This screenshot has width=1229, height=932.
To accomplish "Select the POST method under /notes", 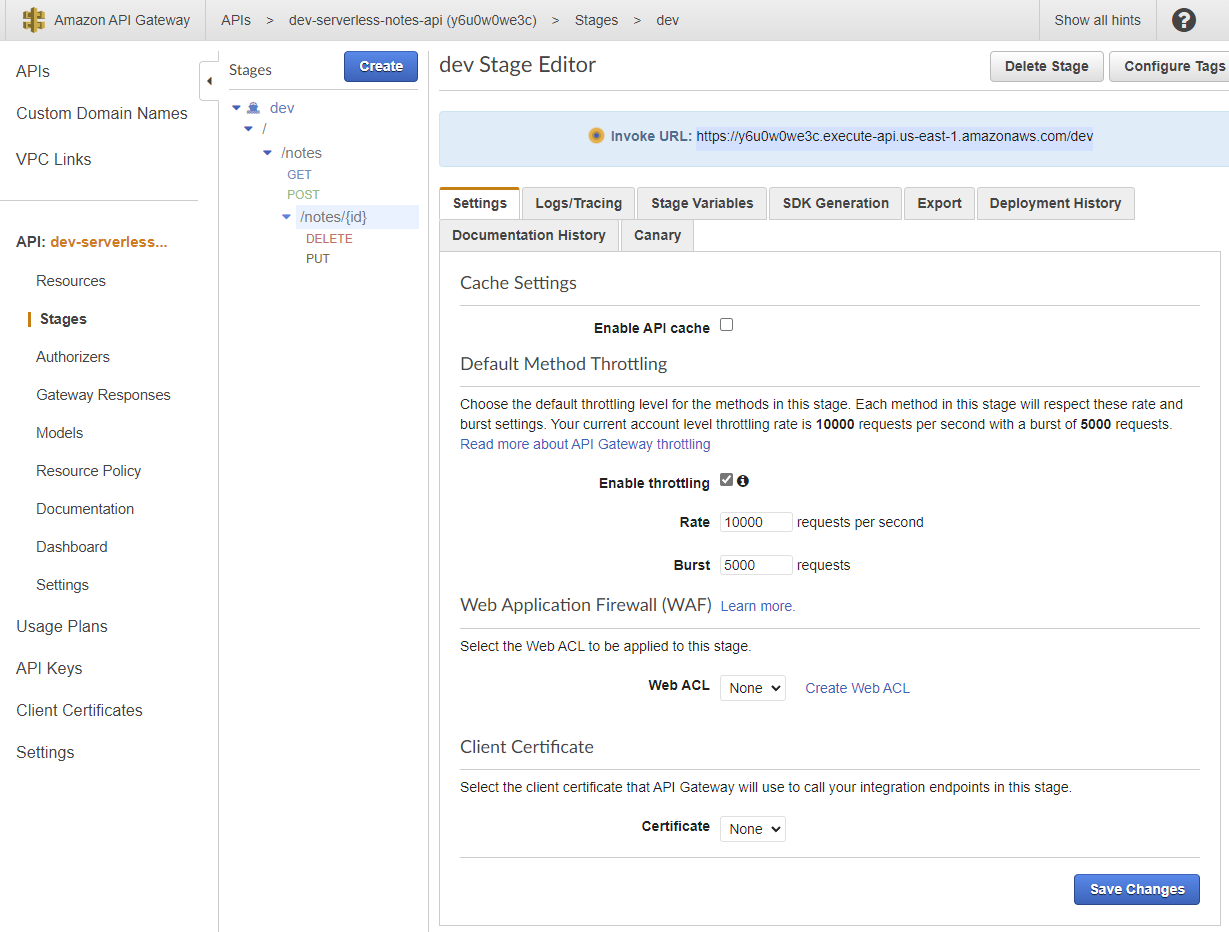I will pyautogui.click(x=303, y=194).
